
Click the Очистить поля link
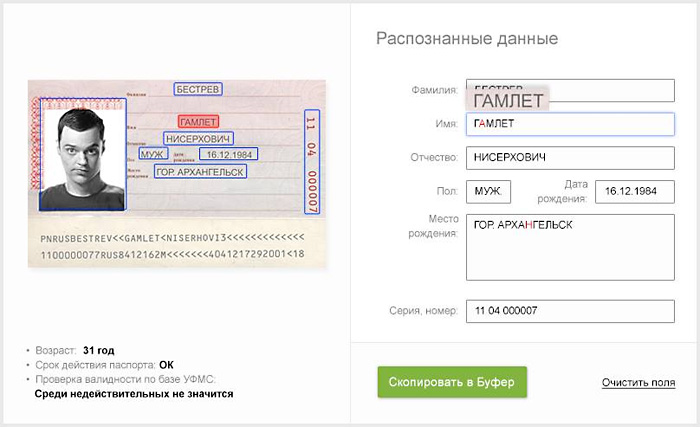638,383
